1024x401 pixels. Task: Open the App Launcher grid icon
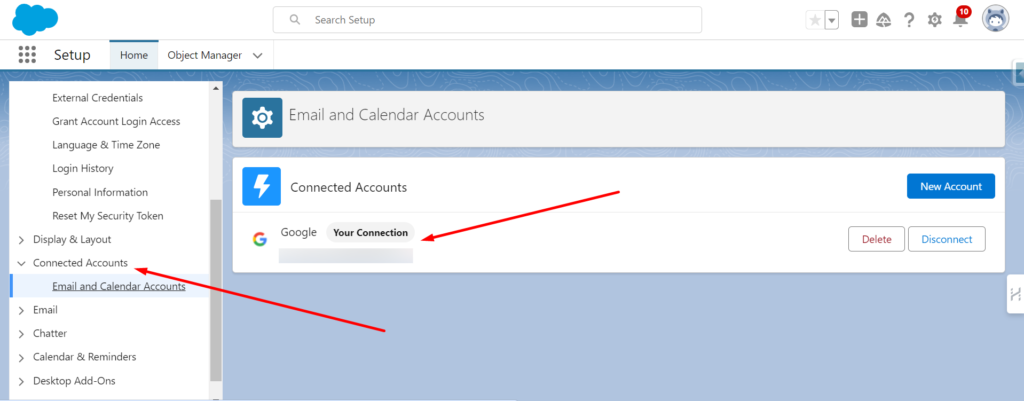point(27,55)
